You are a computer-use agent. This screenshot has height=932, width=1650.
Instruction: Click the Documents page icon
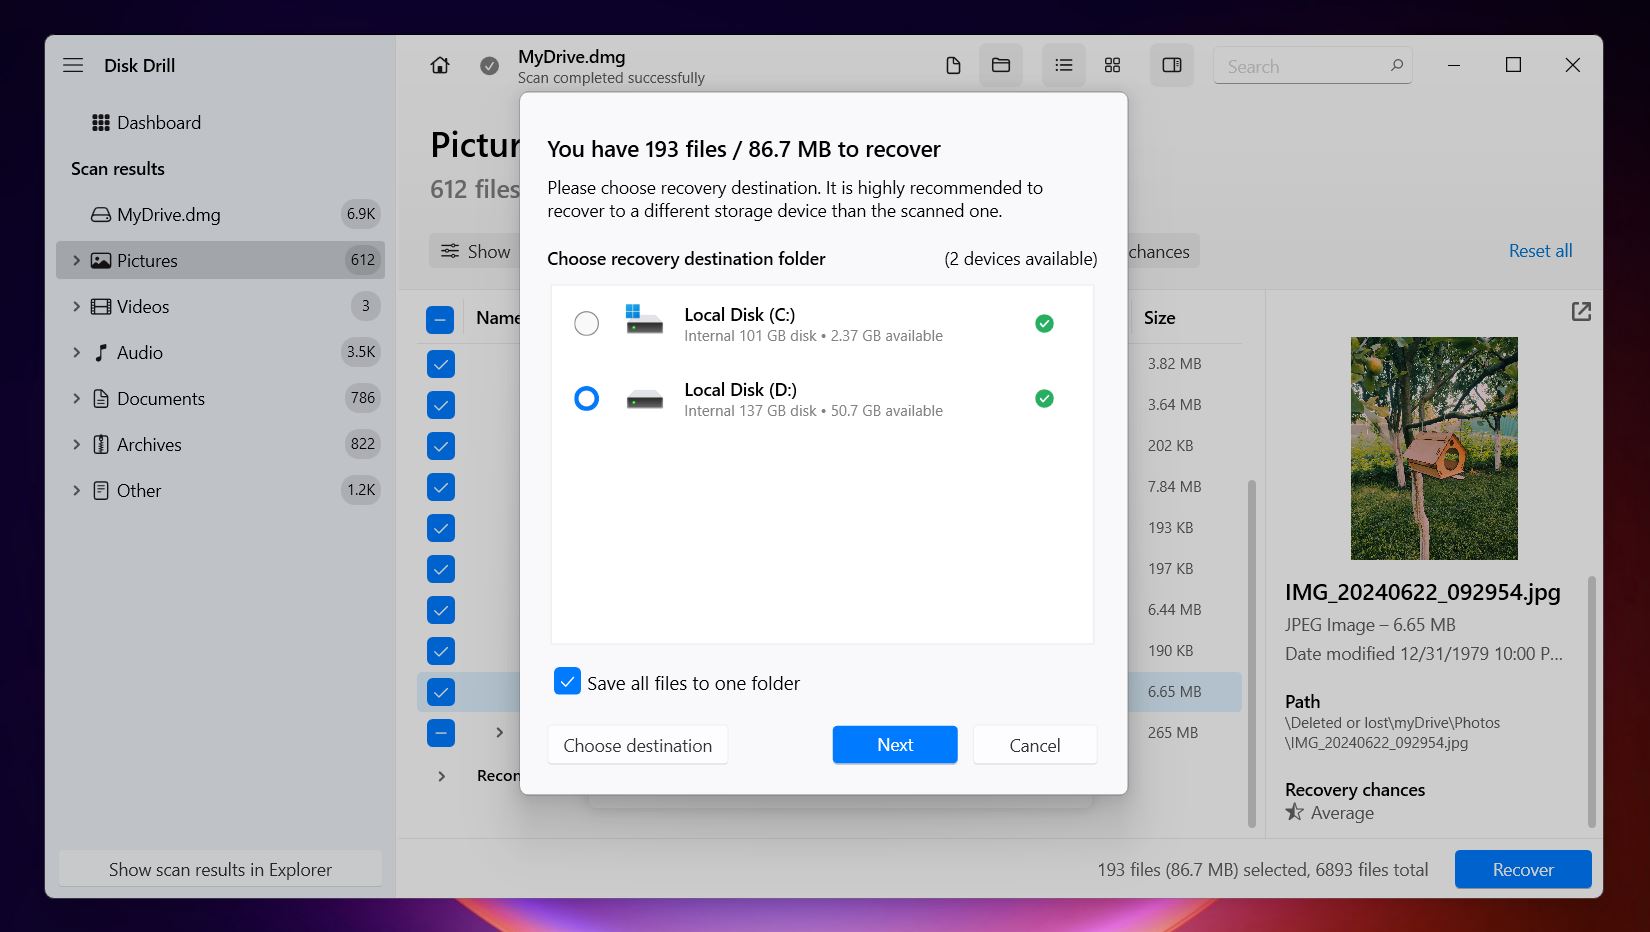[x=101, y=399]
